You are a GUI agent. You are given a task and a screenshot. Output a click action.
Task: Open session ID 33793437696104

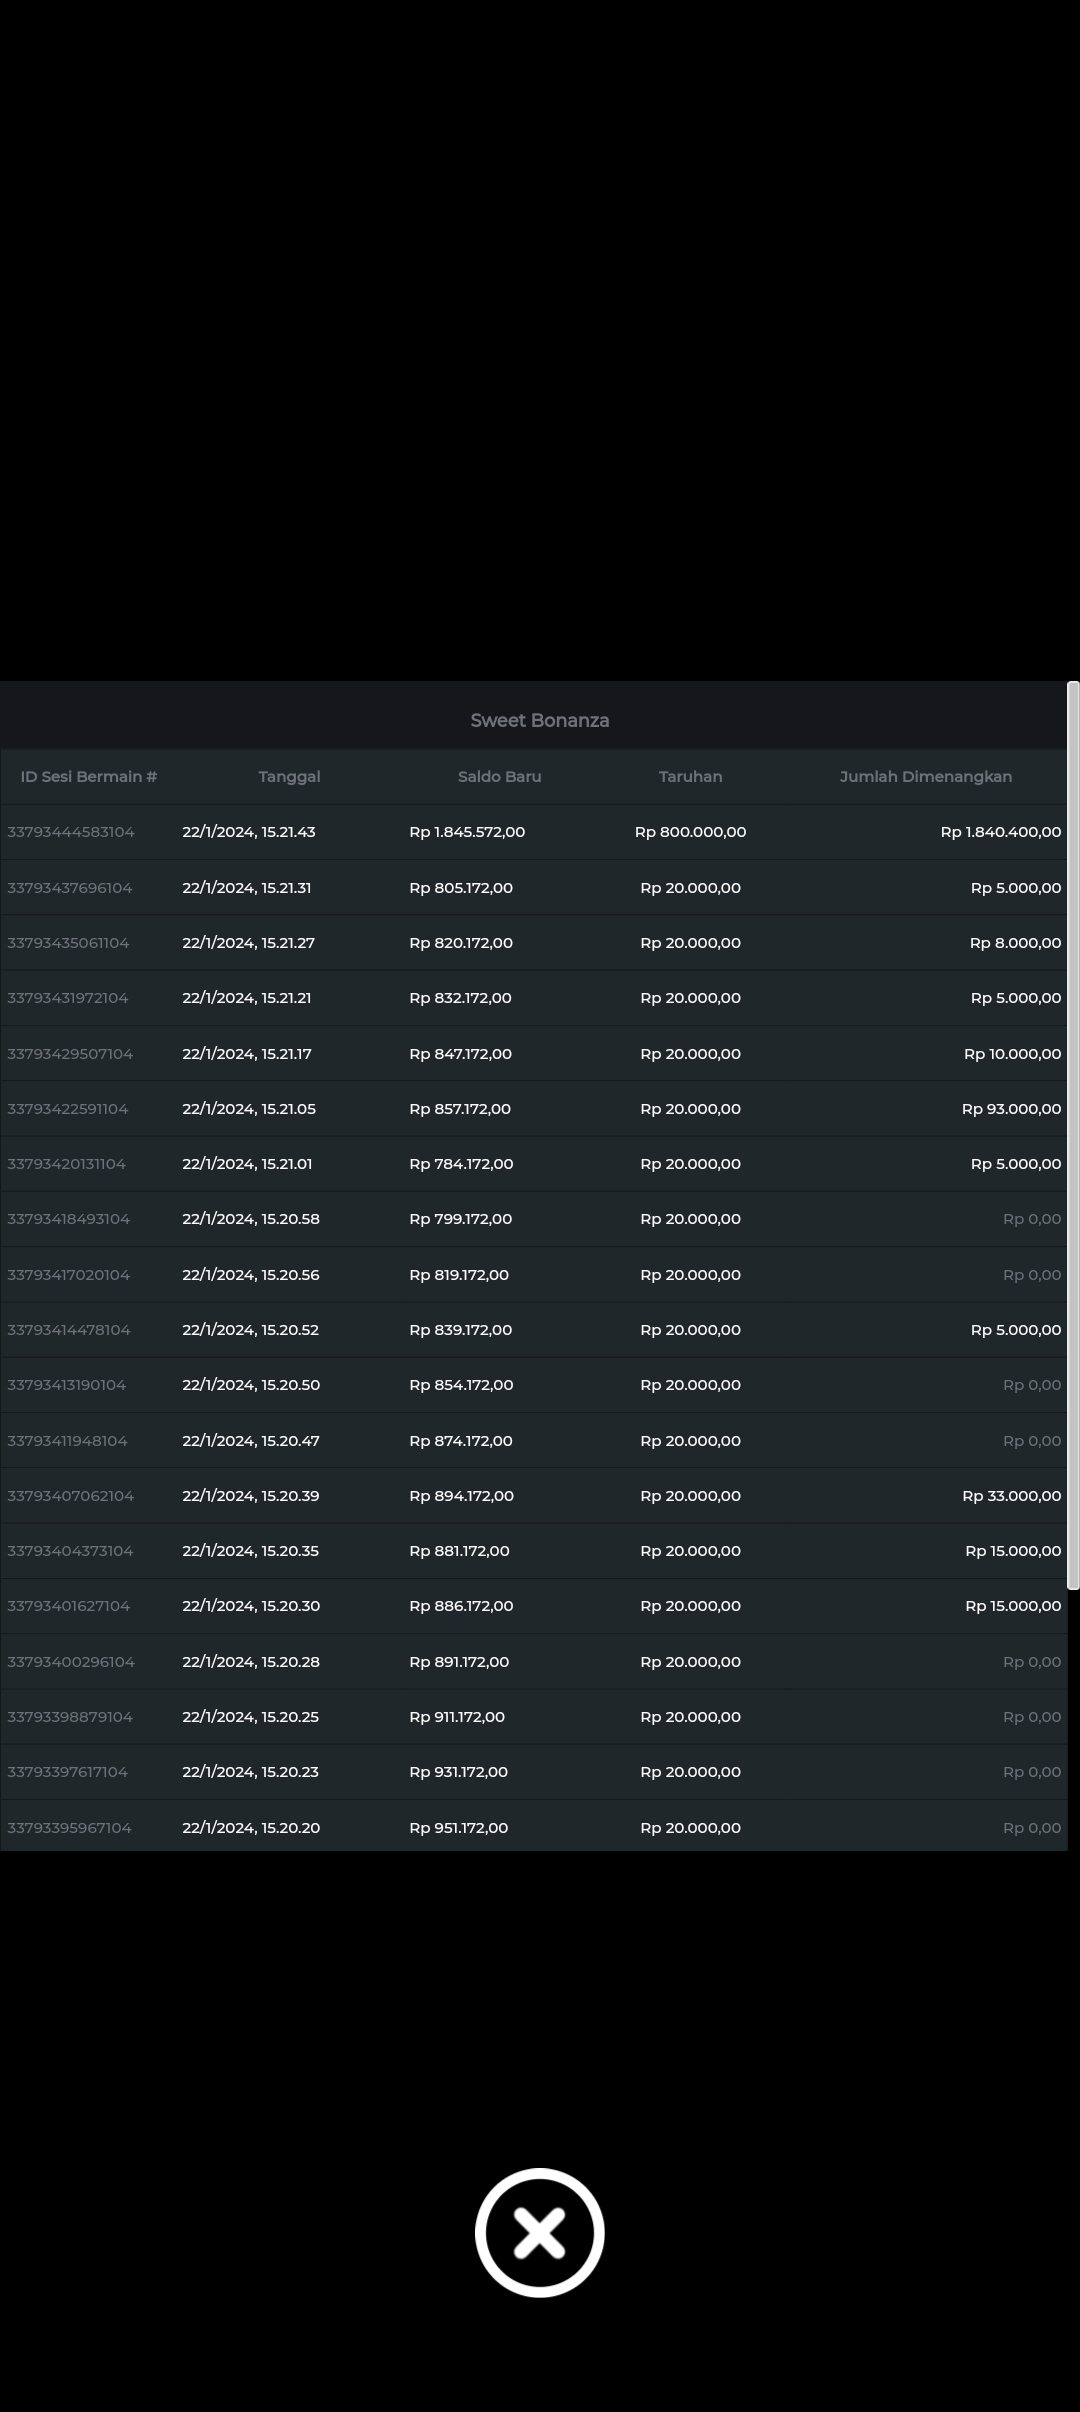(x=70, y=888)
